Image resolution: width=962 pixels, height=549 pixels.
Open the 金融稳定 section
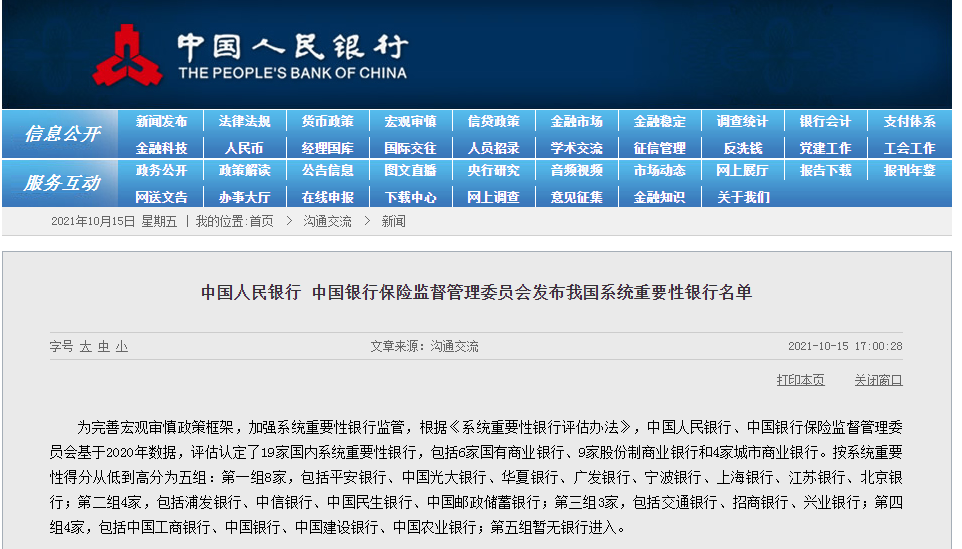click(660, 121)
